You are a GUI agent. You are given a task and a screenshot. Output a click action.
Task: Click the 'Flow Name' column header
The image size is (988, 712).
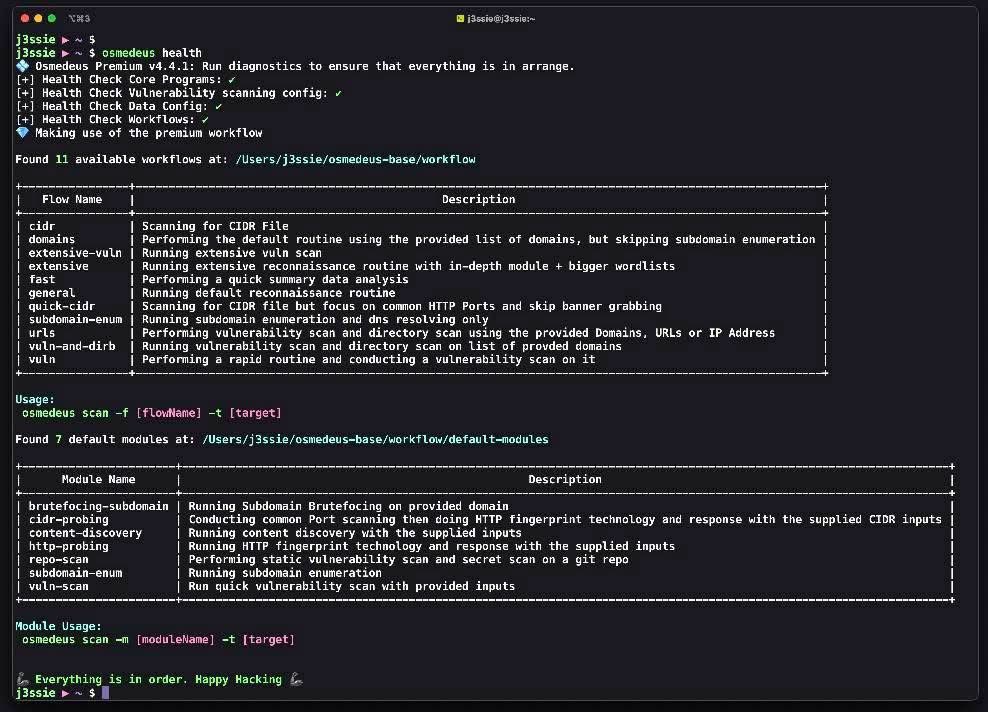point(72,199)
